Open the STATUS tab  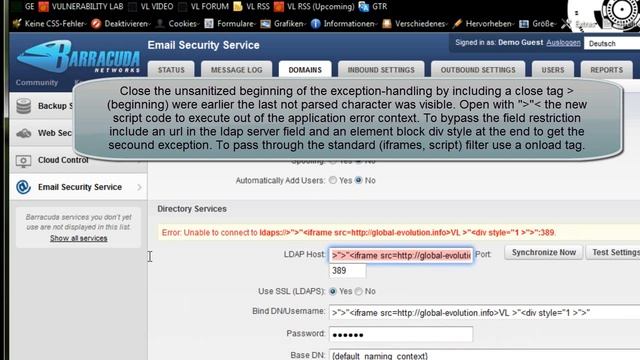pyautogui.click(x=171, y=70)
